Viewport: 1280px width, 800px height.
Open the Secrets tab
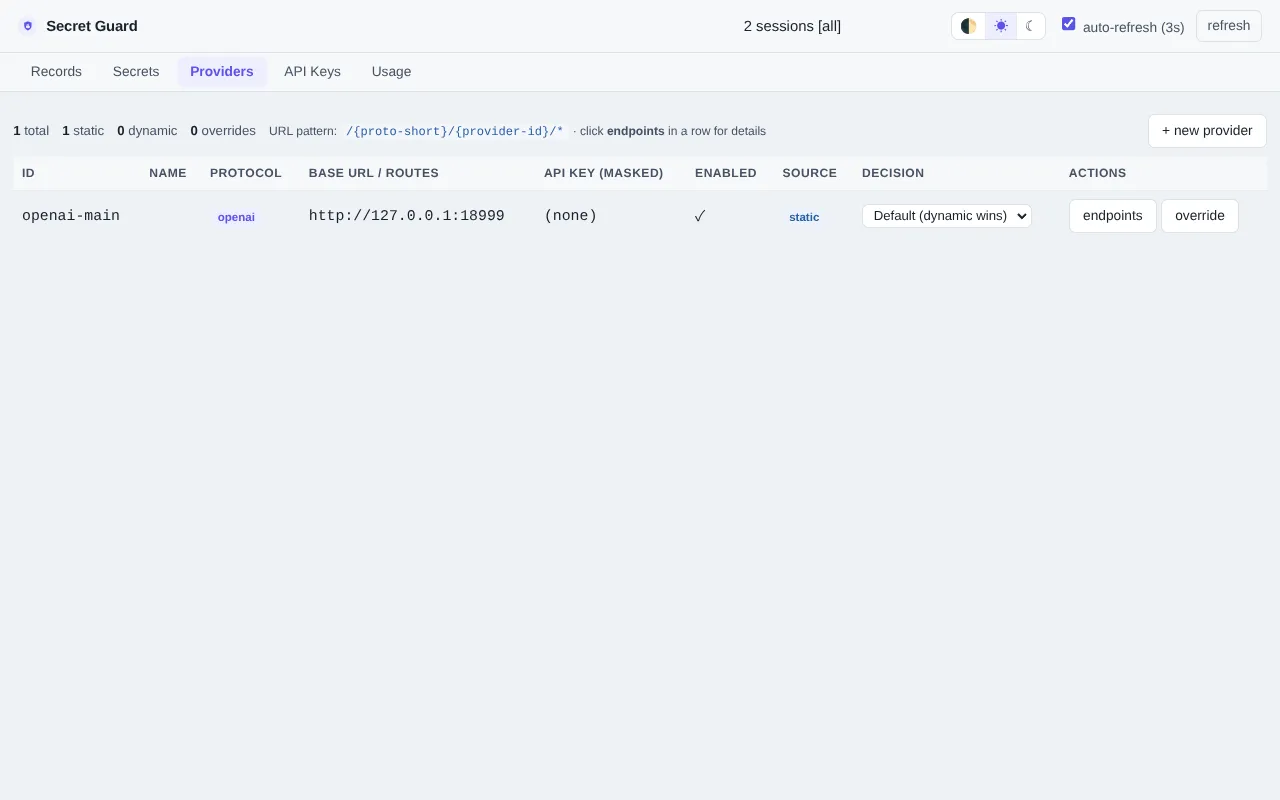pyautogui.click(x=136, y=72)
